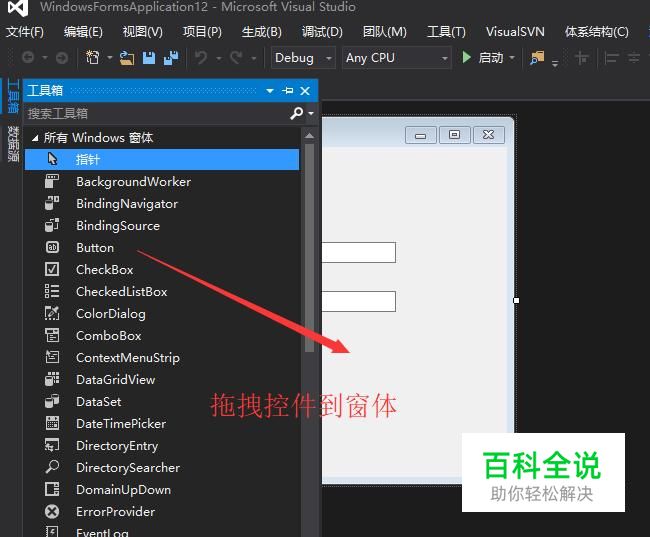The width and height of the screenshot is (650, 537).
Task: Click the Save All icon
Action: 171,58
